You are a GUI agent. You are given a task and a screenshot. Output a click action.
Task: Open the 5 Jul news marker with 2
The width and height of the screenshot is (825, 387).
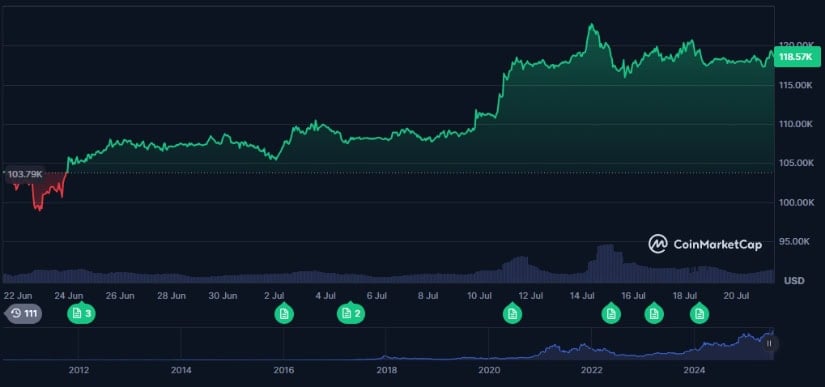(351, 314)
